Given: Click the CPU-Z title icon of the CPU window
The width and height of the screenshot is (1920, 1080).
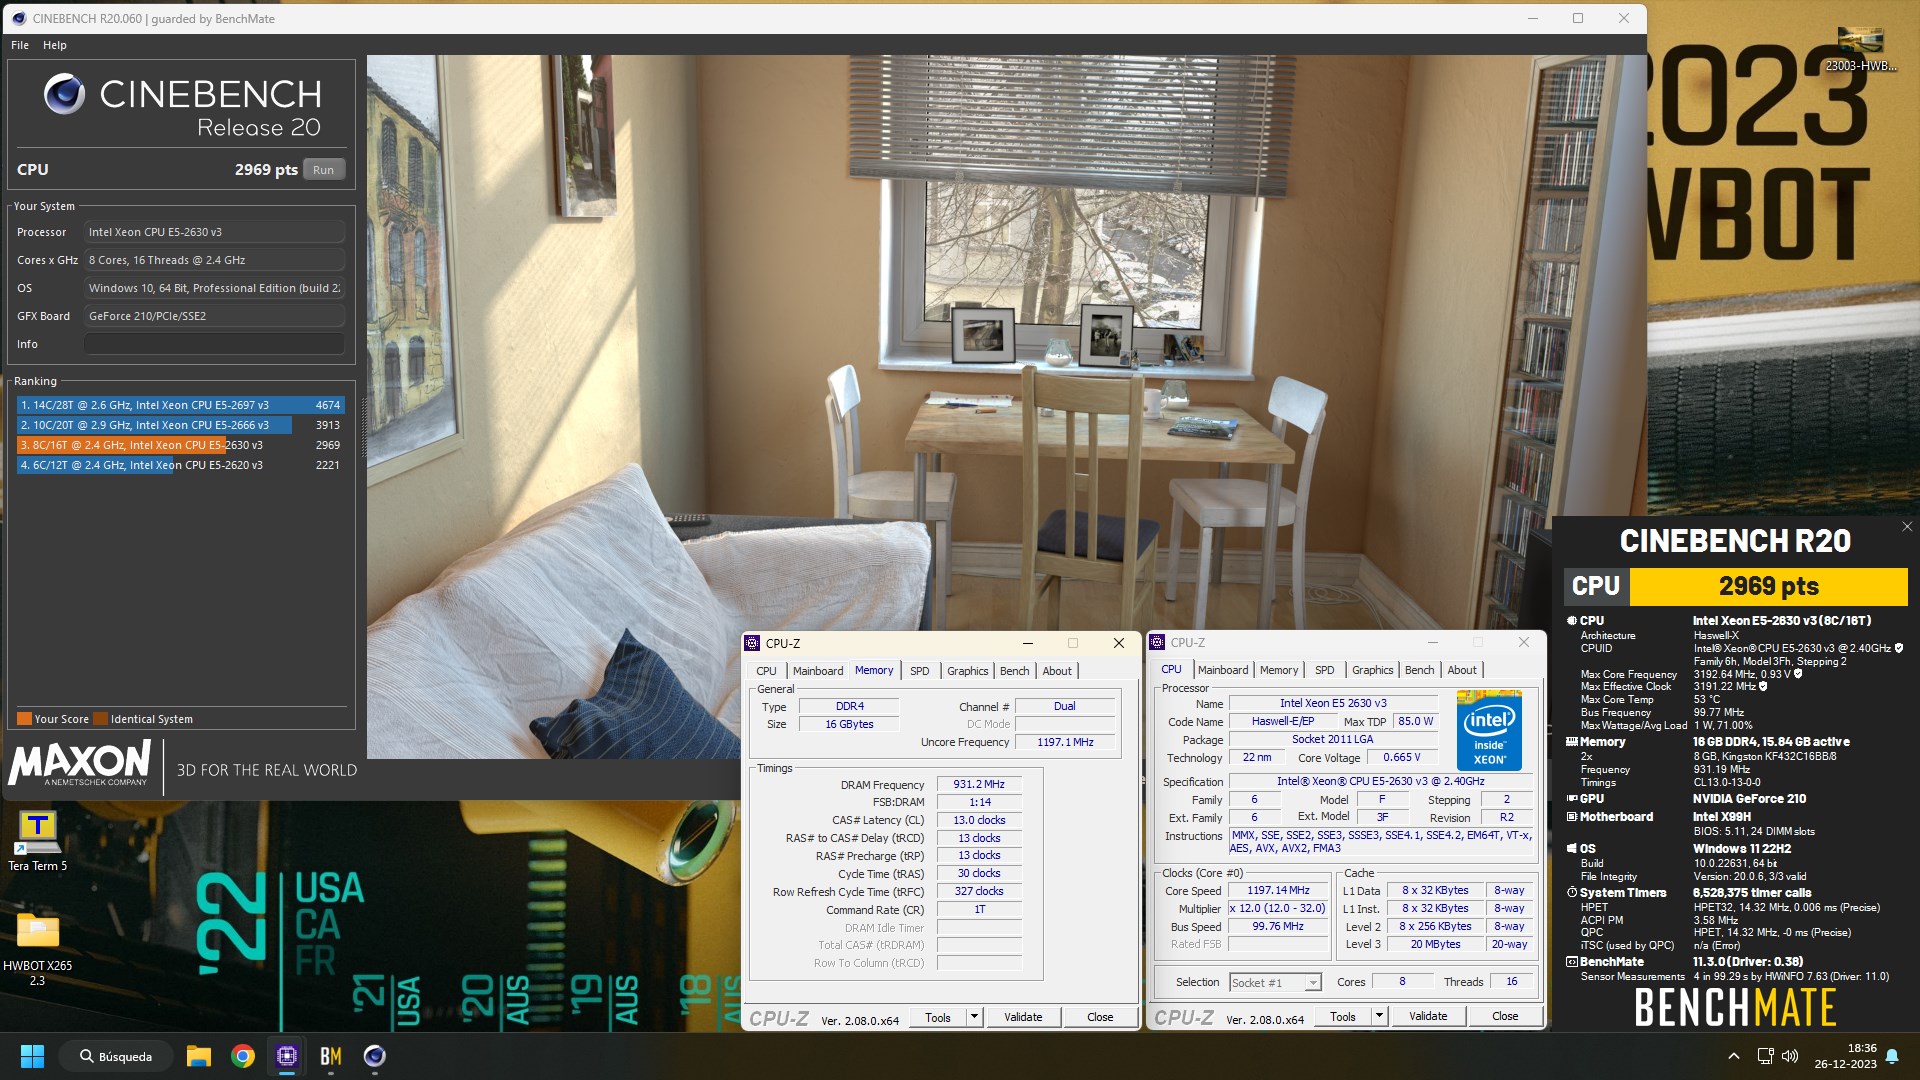Looking at the screenshot, I should (x=1158, y=642).
